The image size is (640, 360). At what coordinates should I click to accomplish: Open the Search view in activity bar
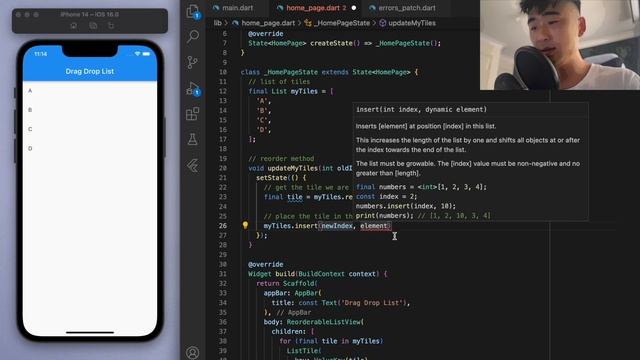(x=193, y=36)
